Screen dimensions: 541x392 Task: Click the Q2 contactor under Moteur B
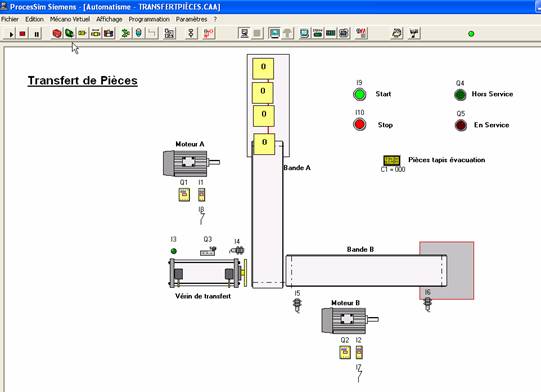[345, 352]
